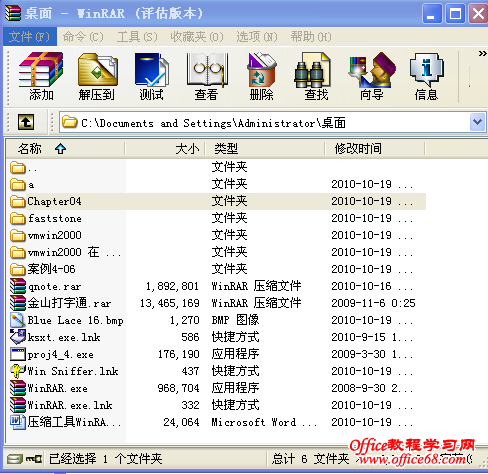This screenshot has width=488, height=474.
Task: Click the WinRAR title bar app icon
Action: click(13, 13)
